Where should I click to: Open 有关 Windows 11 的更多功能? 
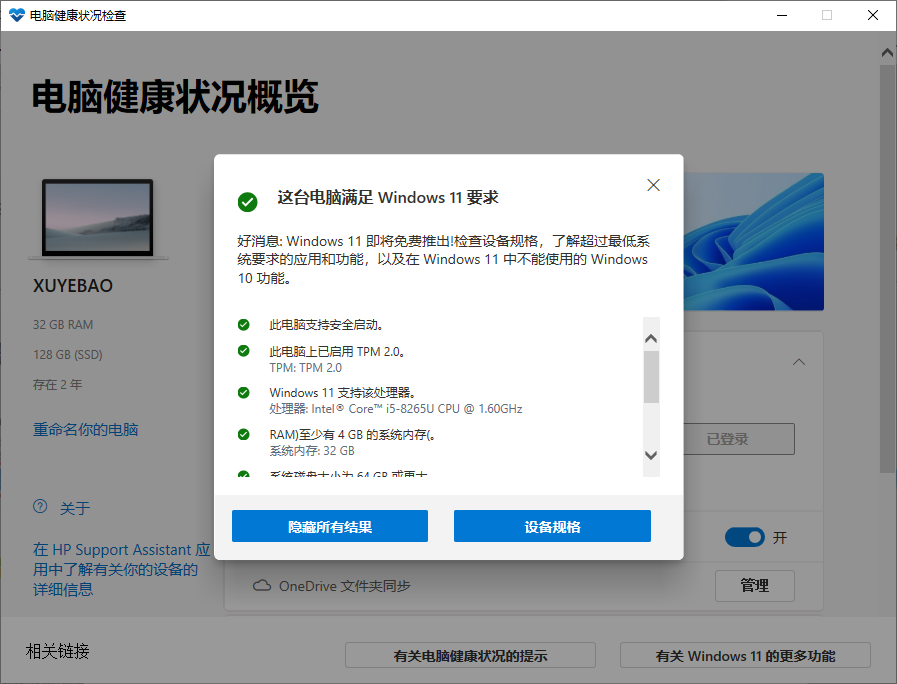[745, 655]
